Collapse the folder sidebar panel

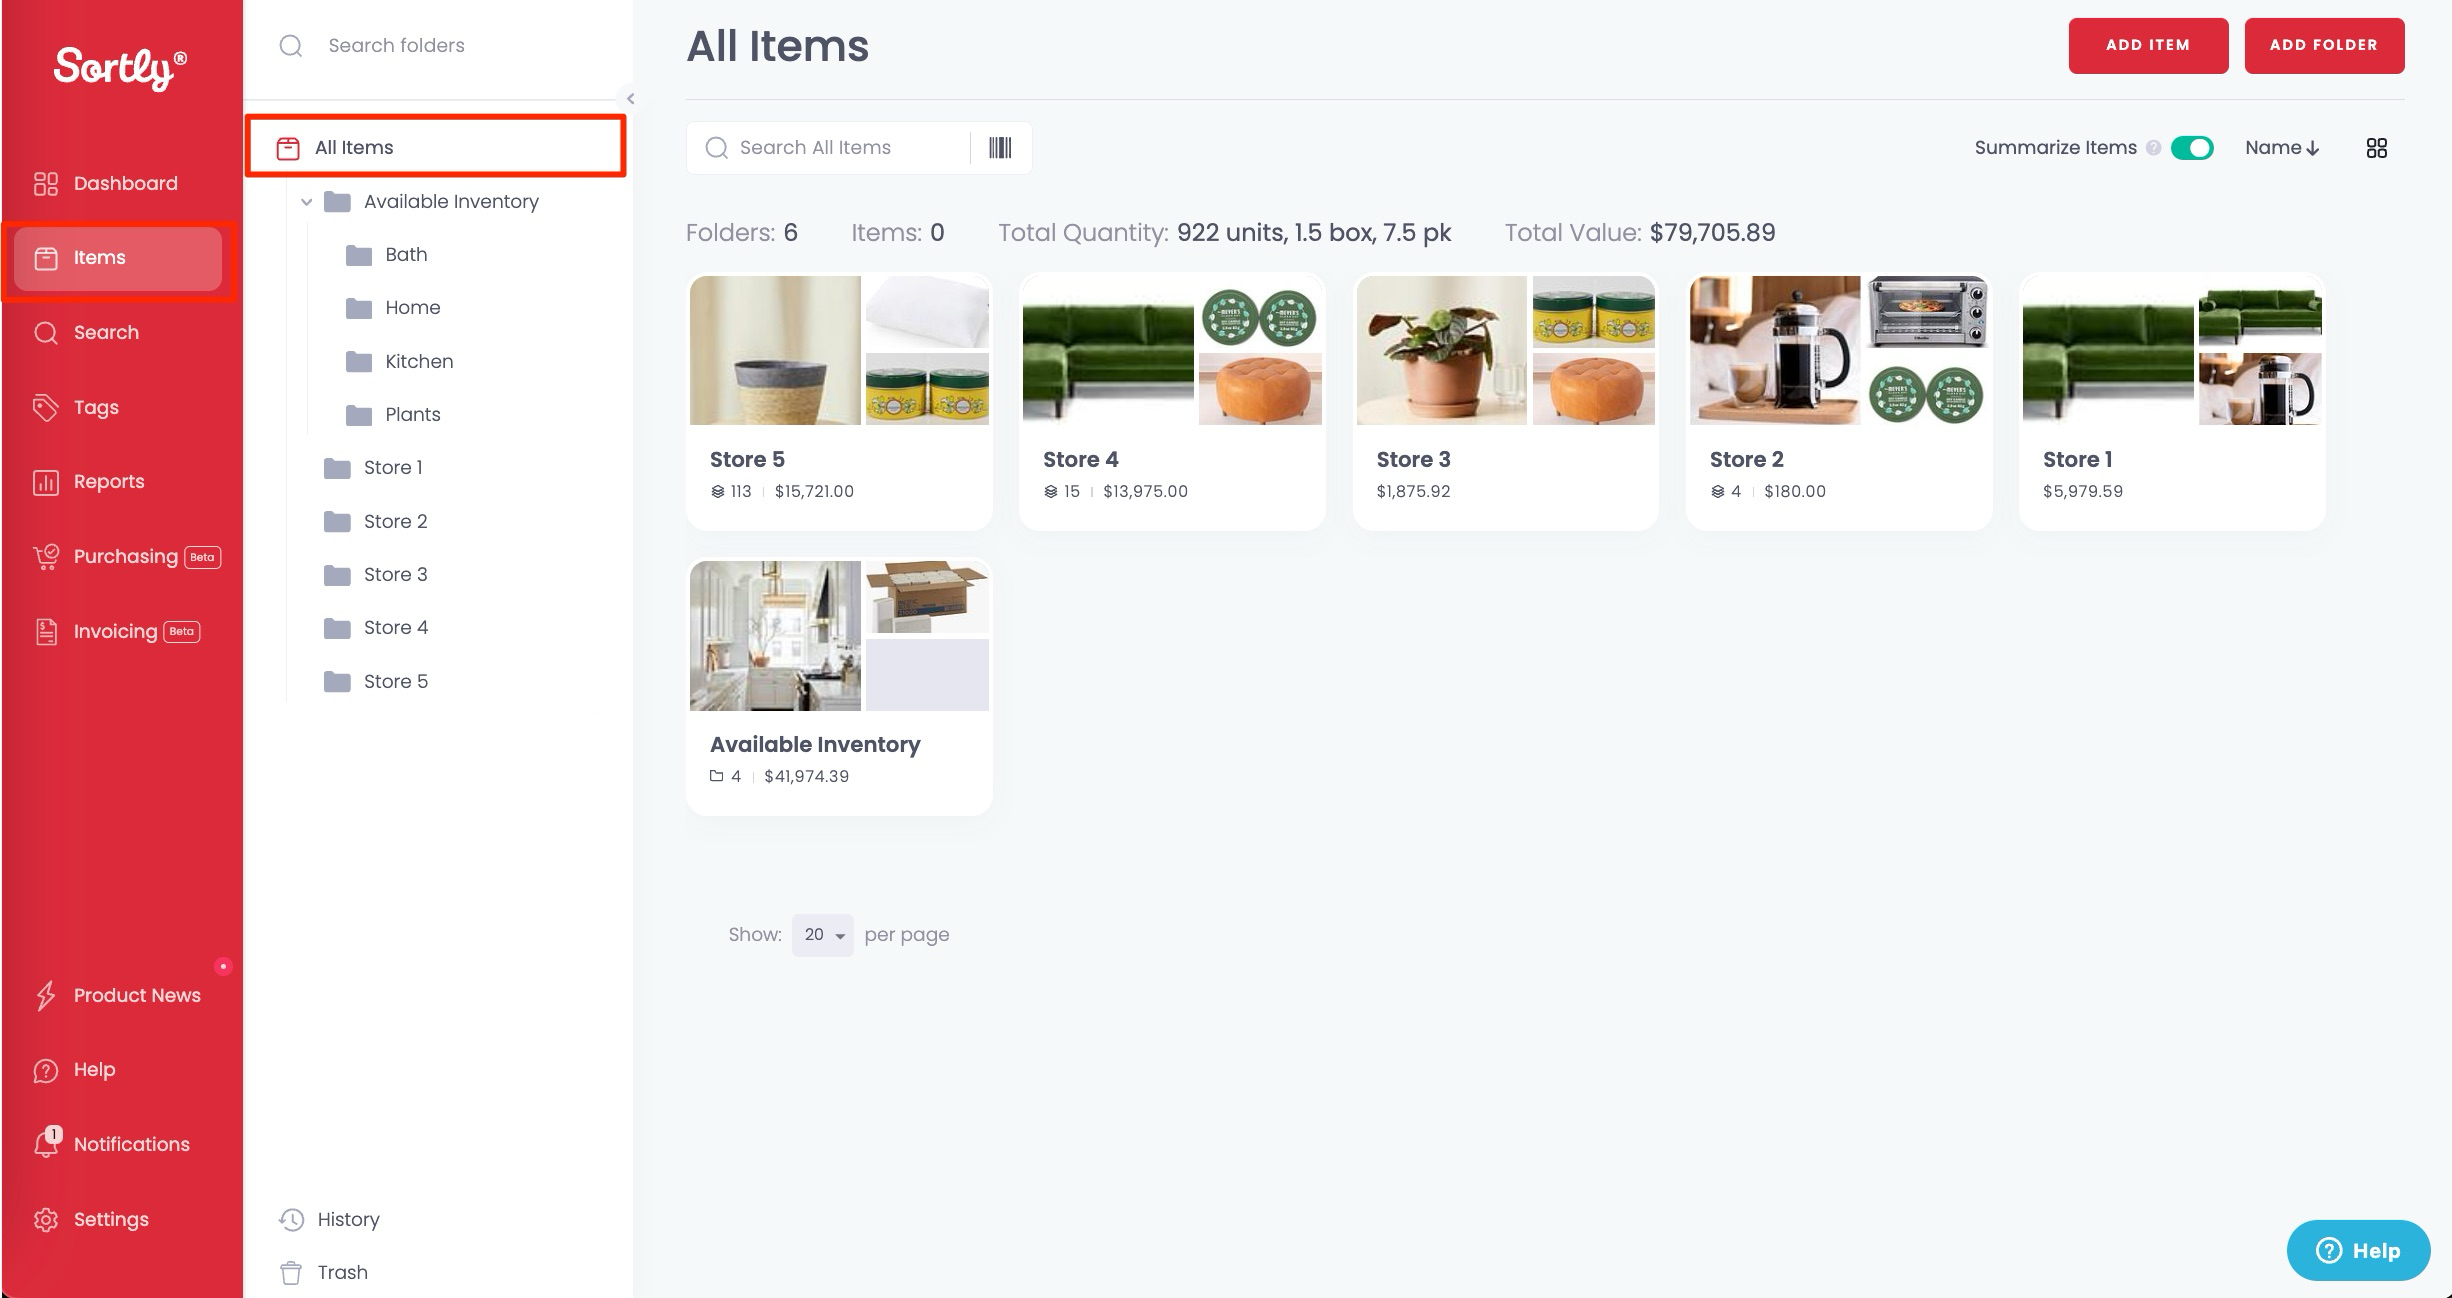point(630,98)
